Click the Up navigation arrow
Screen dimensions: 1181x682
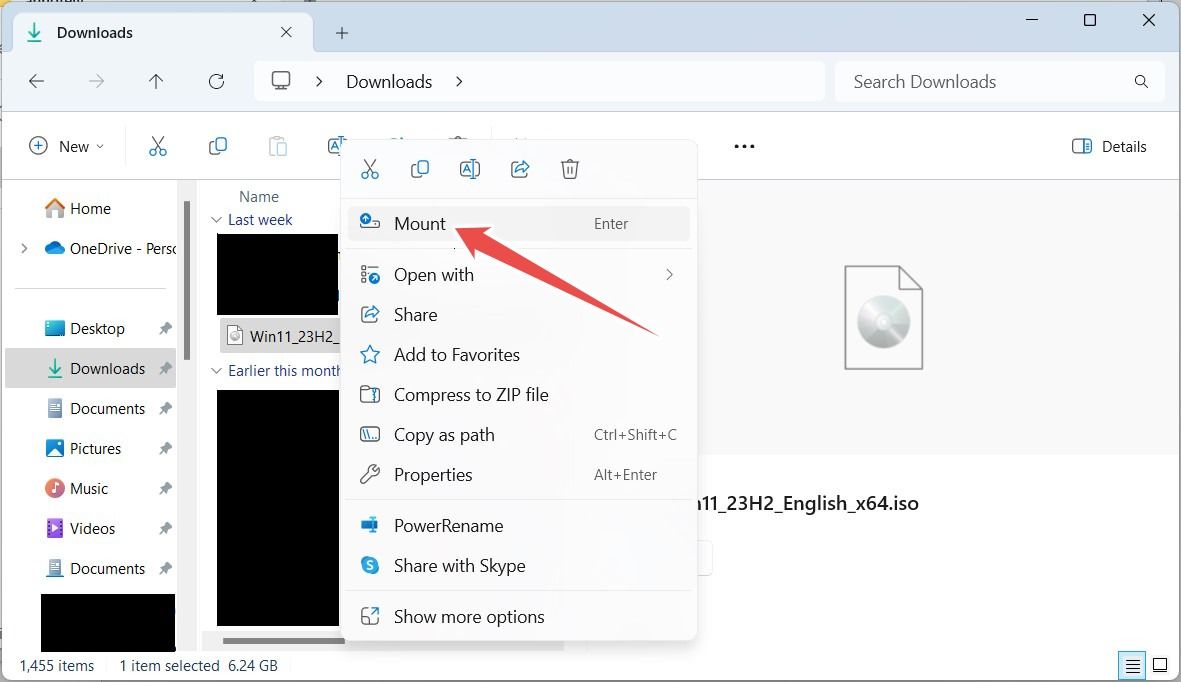pyautogui.click(x=156, y=81)
